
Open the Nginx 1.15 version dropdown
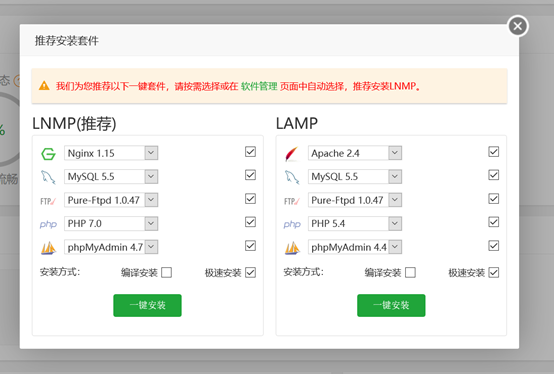pyautogui.click(x=111, y=153)
